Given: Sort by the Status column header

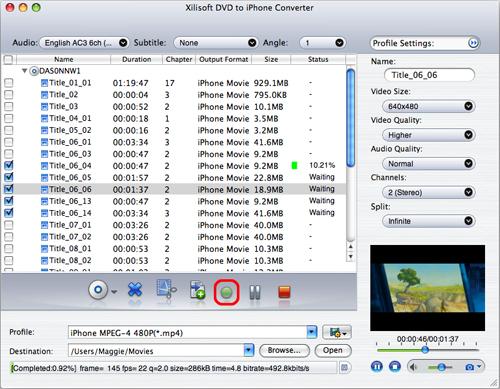Looking at the screenshot, I should (x=318, y=59).
